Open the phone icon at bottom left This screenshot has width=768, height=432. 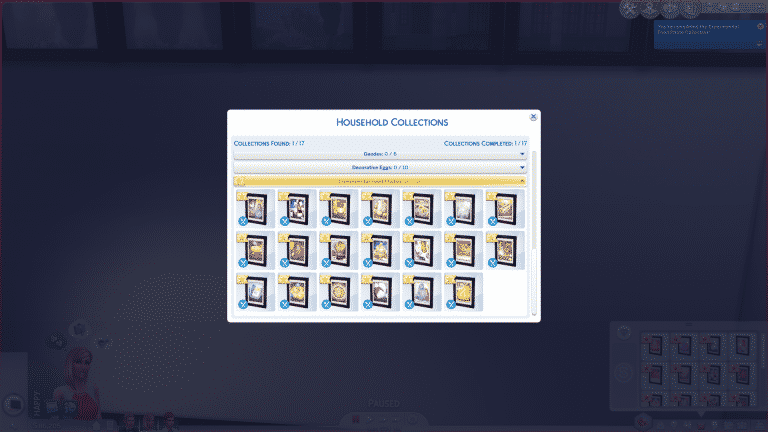tap(14, 405)
